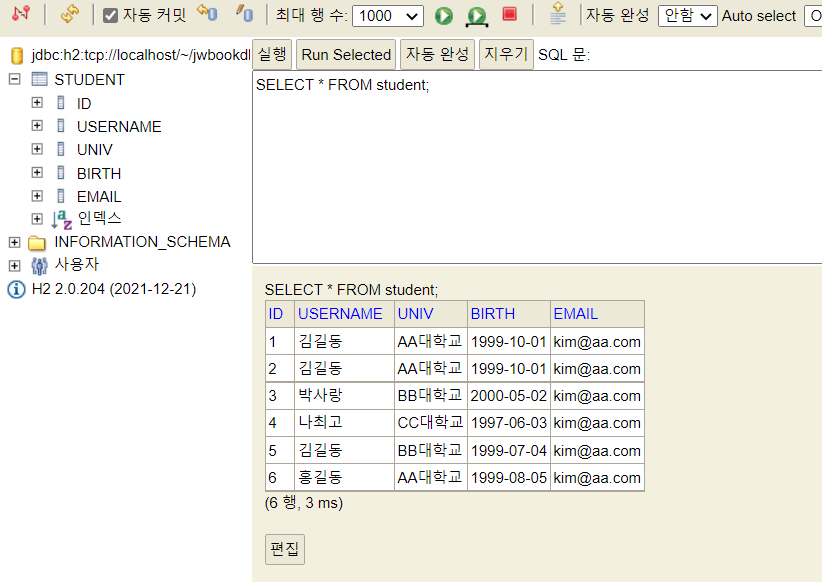Expand the ID column node

pos(37,102)
